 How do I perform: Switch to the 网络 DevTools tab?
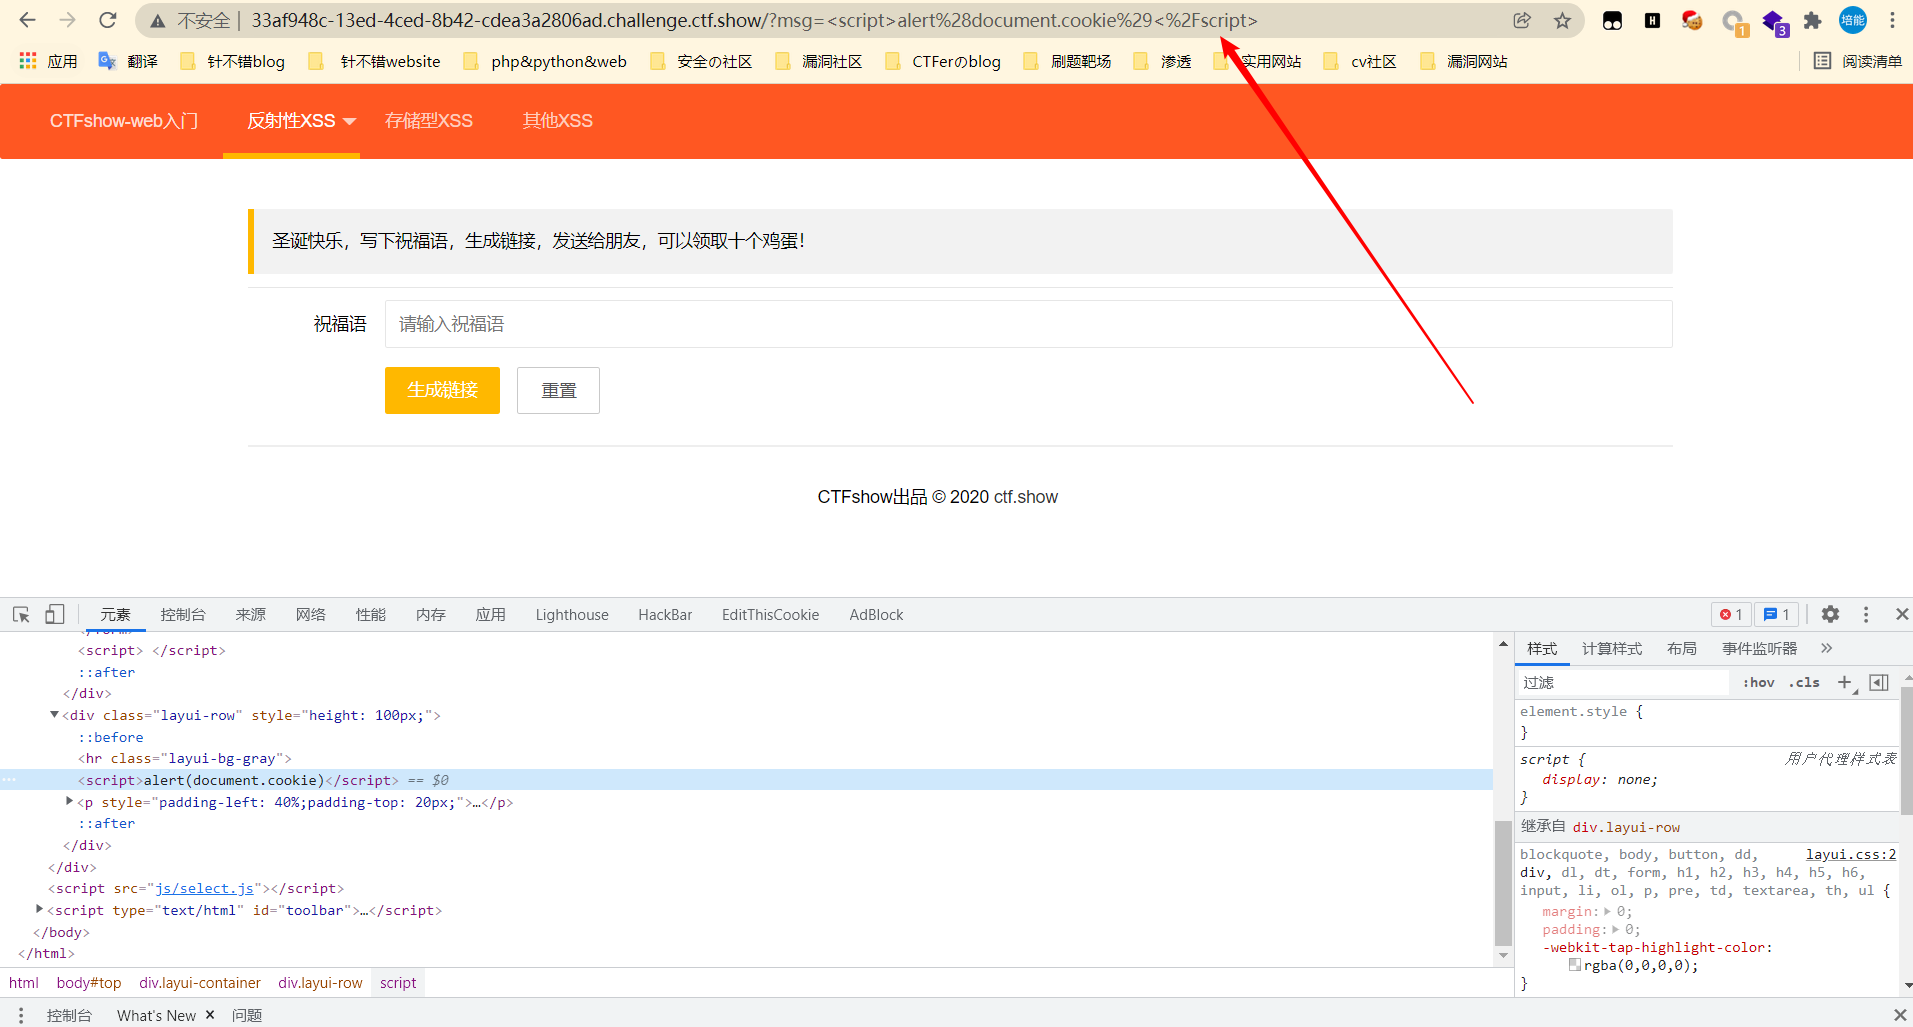(x=311, y=615)
